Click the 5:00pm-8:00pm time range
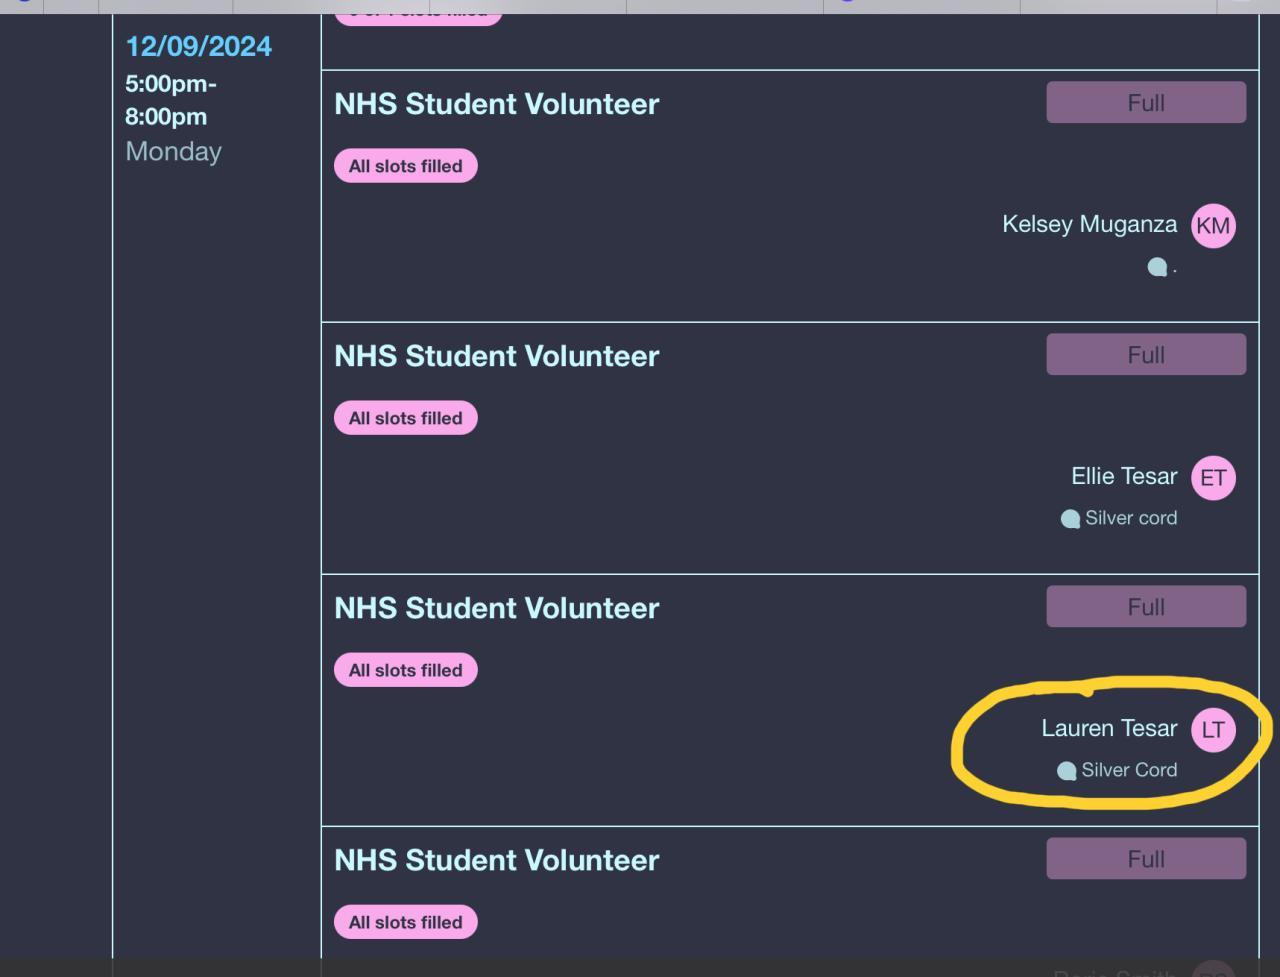1280x977 pixels. 170,100
